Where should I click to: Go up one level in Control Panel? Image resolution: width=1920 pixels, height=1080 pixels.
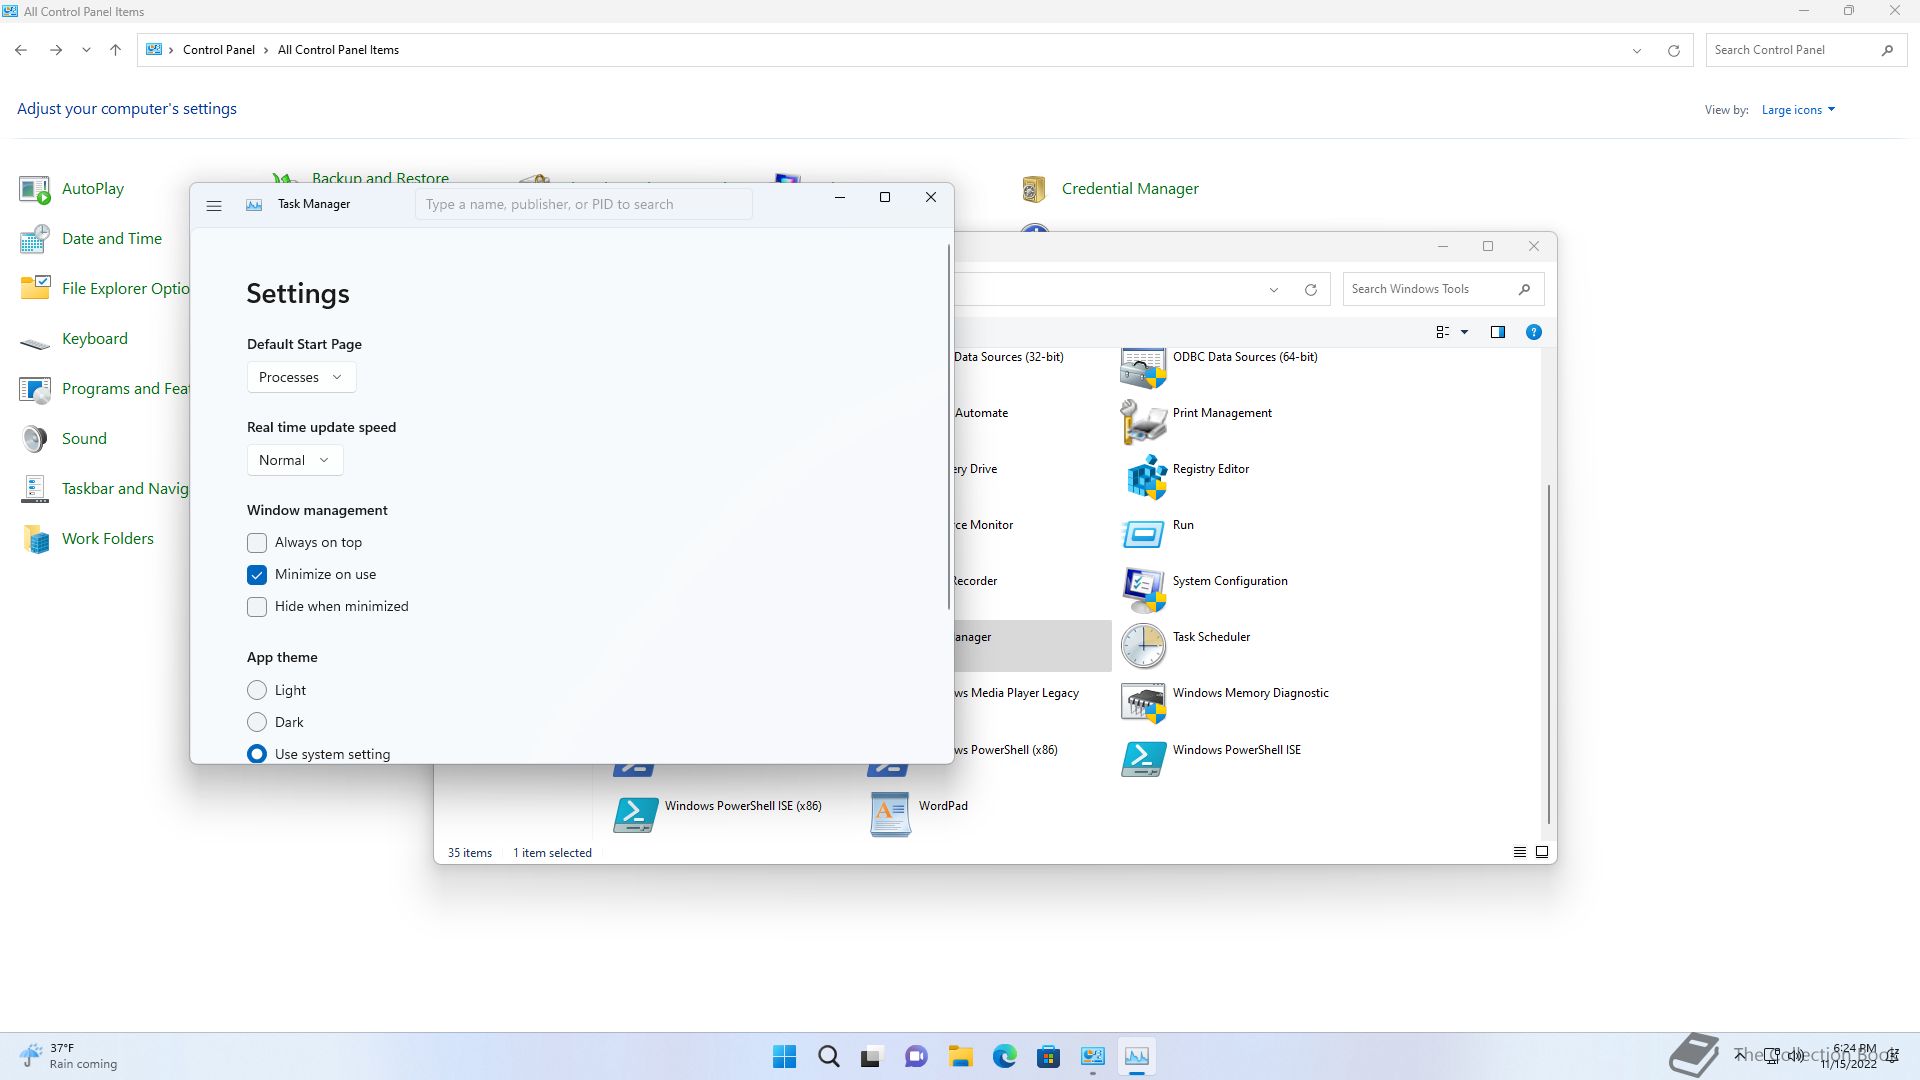[x=115, y=49]
